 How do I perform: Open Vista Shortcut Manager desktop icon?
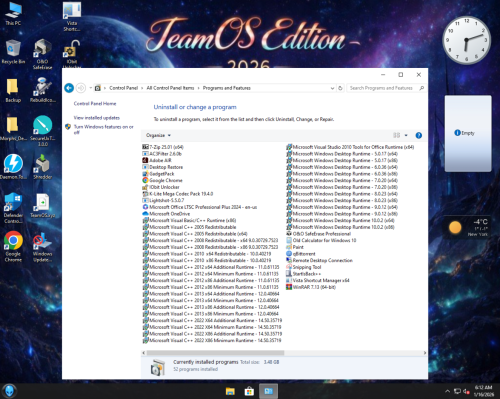72,16
